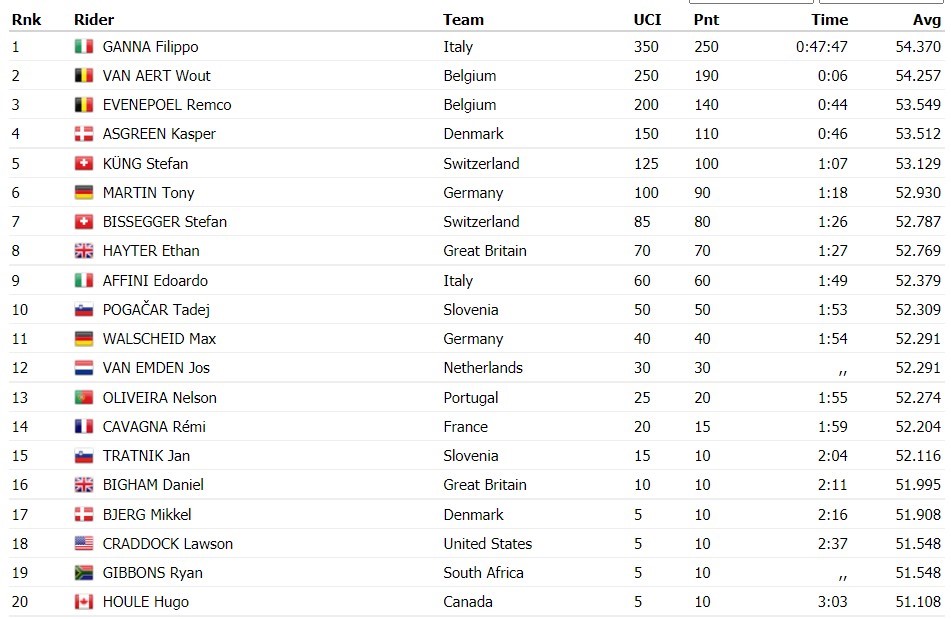
Task: Click the Canadian flag next to HOULE Hugo
Action: [84, 602]
